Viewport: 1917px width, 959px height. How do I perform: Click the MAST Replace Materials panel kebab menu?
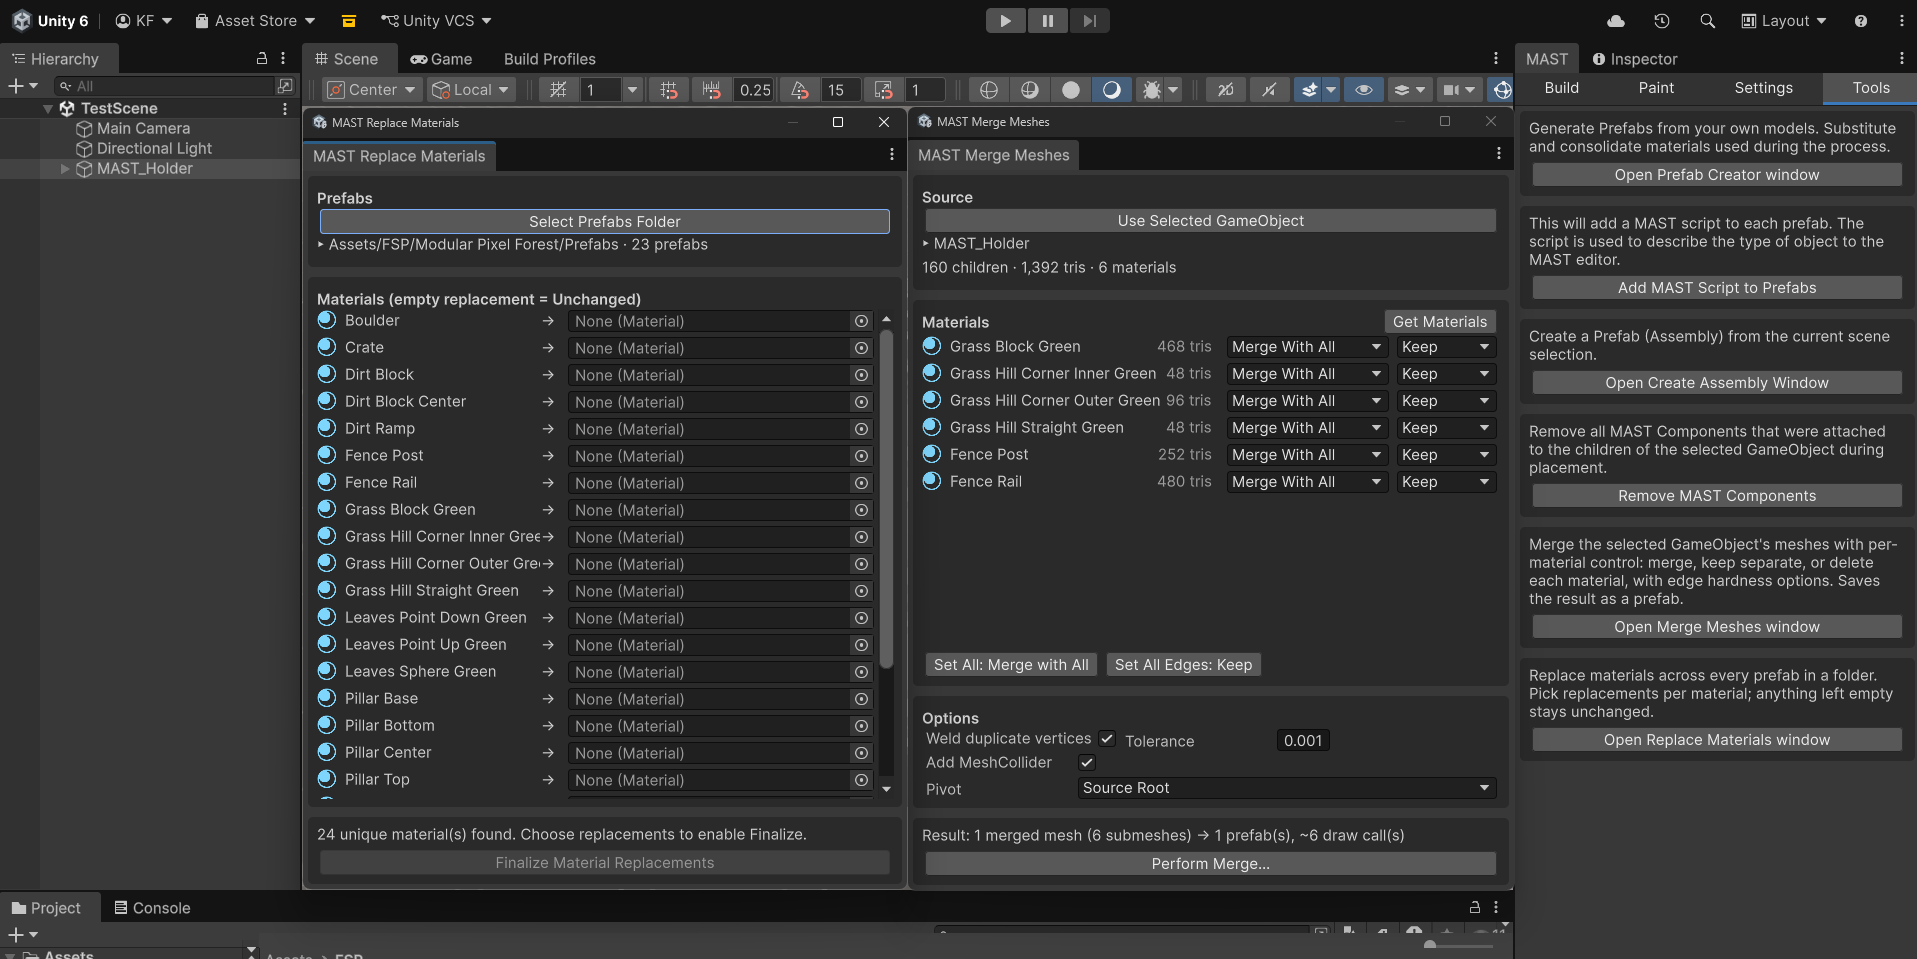tap(891, 155)
